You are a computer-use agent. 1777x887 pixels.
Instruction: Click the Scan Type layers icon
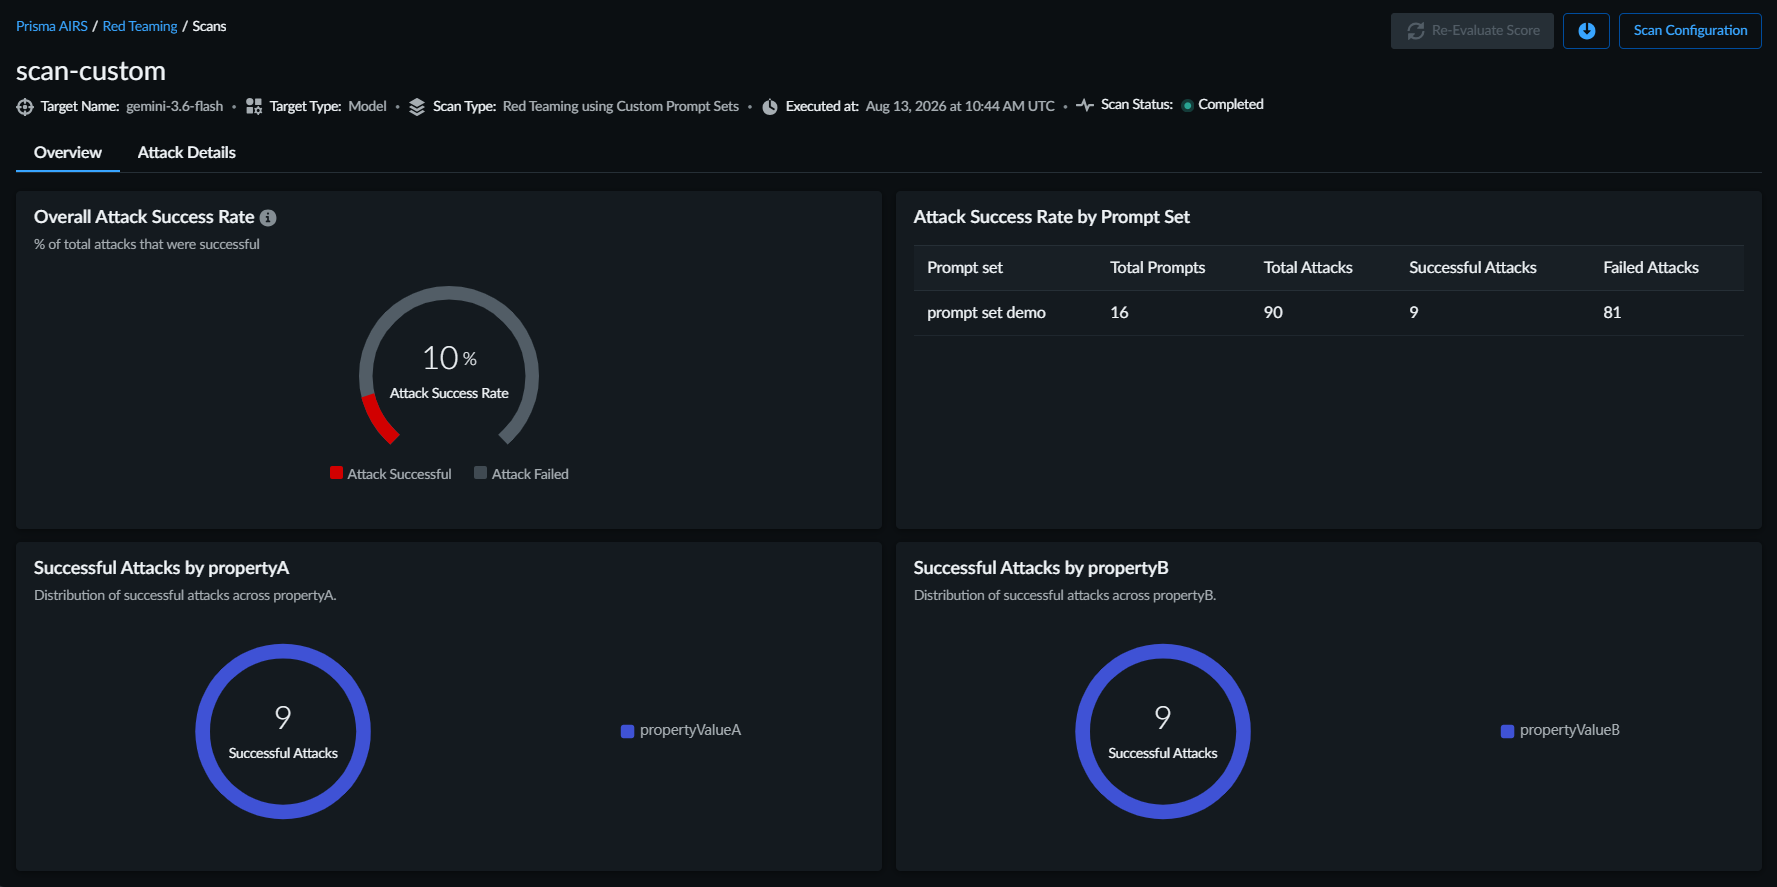click(417, 107)
